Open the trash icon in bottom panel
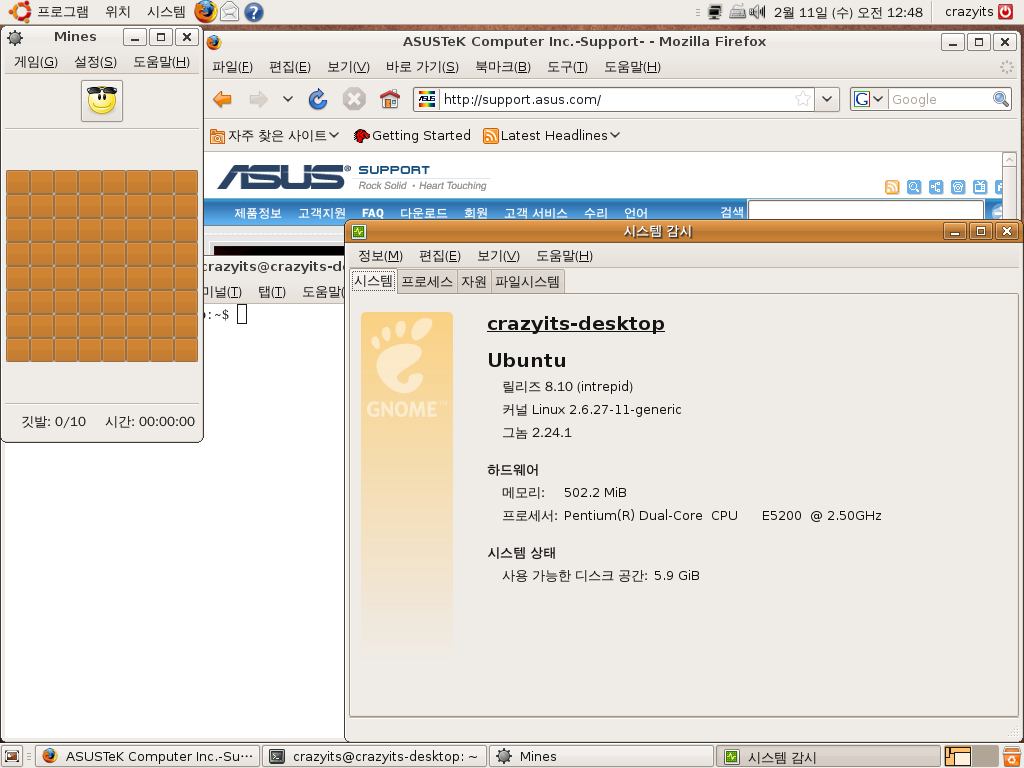Screen dimensions: 1024x768 (x=1012, y=756)
